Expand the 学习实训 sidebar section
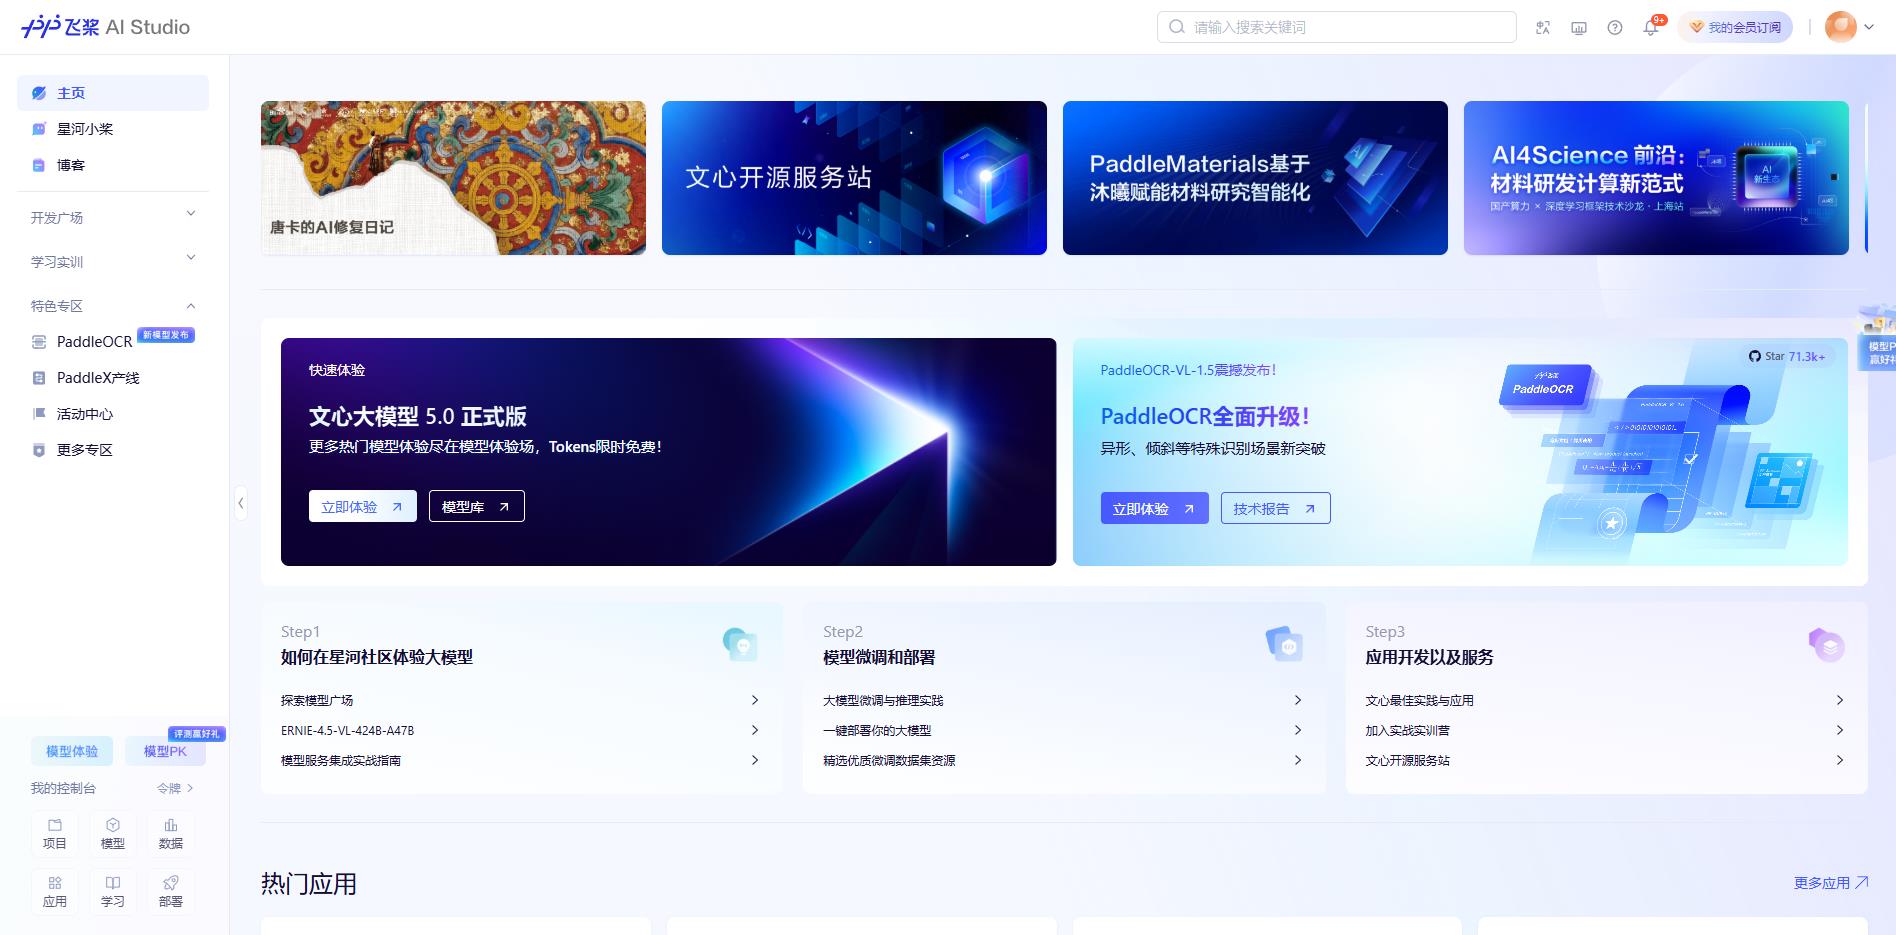This screenshot has width=1896, height=935. point(112,261)
